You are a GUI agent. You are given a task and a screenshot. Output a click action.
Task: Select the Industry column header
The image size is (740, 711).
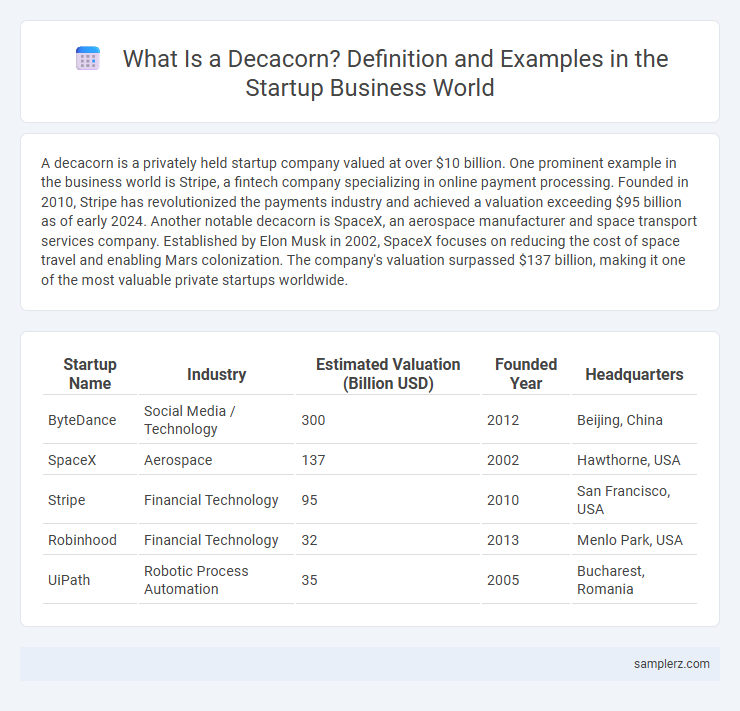[x=216, y=374]
